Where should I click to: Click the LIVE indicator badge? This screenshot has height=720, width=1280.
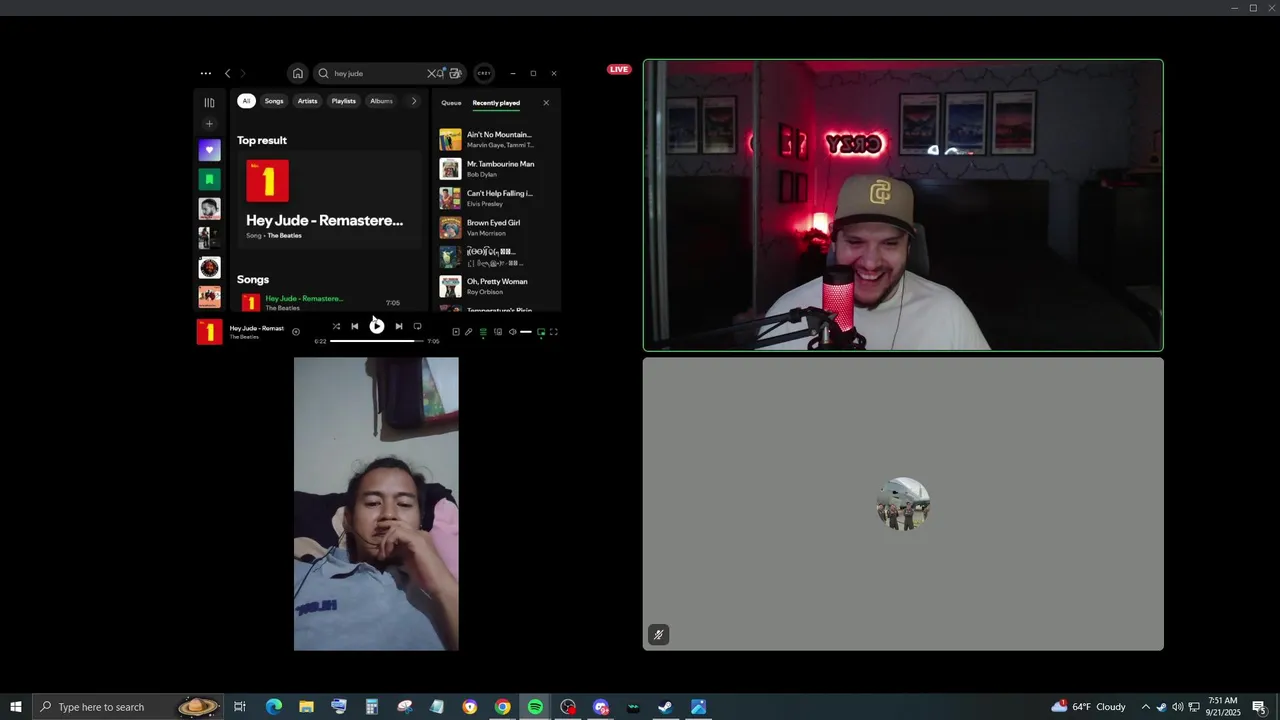coord(619,69)
